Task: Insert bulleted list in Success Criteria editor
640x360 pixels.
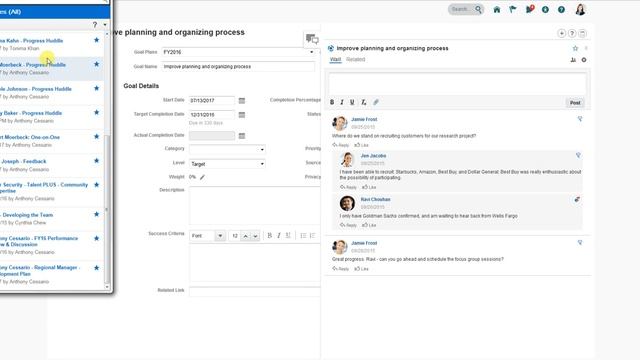Action: pyautogui.click(x=303, y=236)
